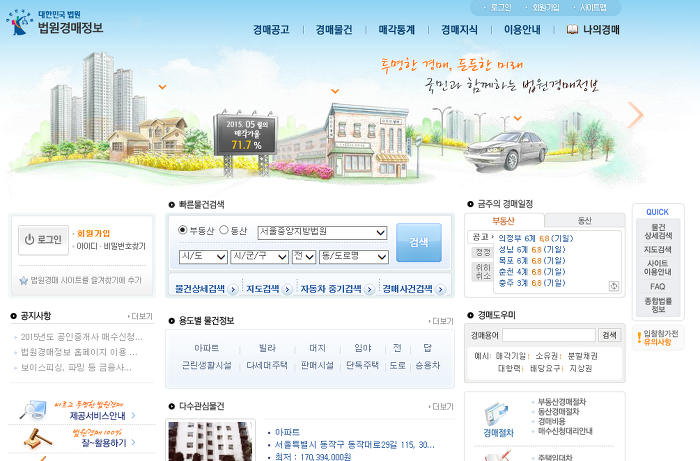Click the 경매용어 search input field
This screenshot has height=461, width=700.
[549, 335]
